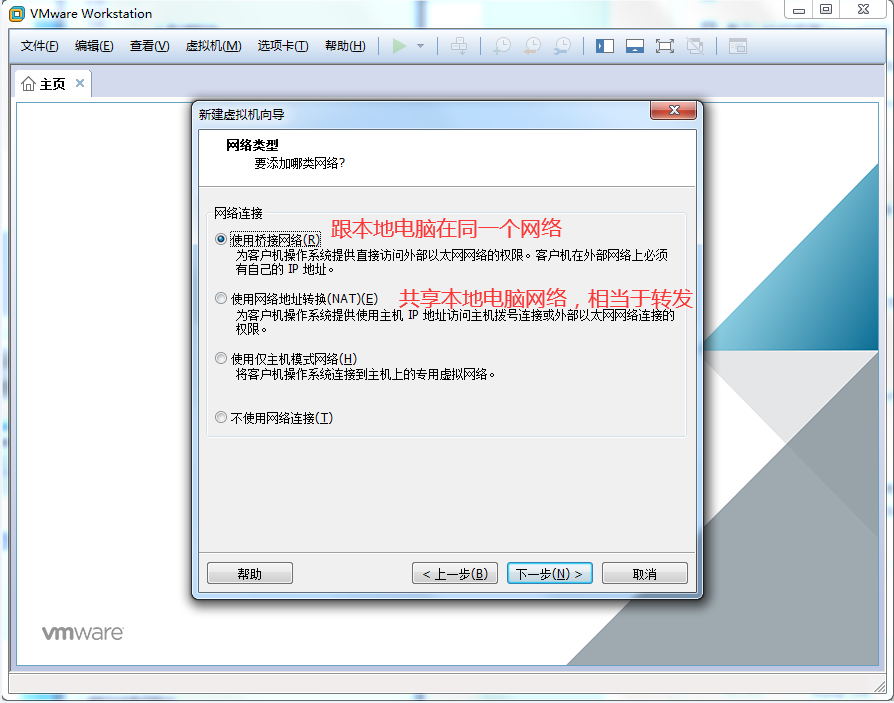
Task: Open the 虚拟机 (VM) menu
Action: [213, 46]
